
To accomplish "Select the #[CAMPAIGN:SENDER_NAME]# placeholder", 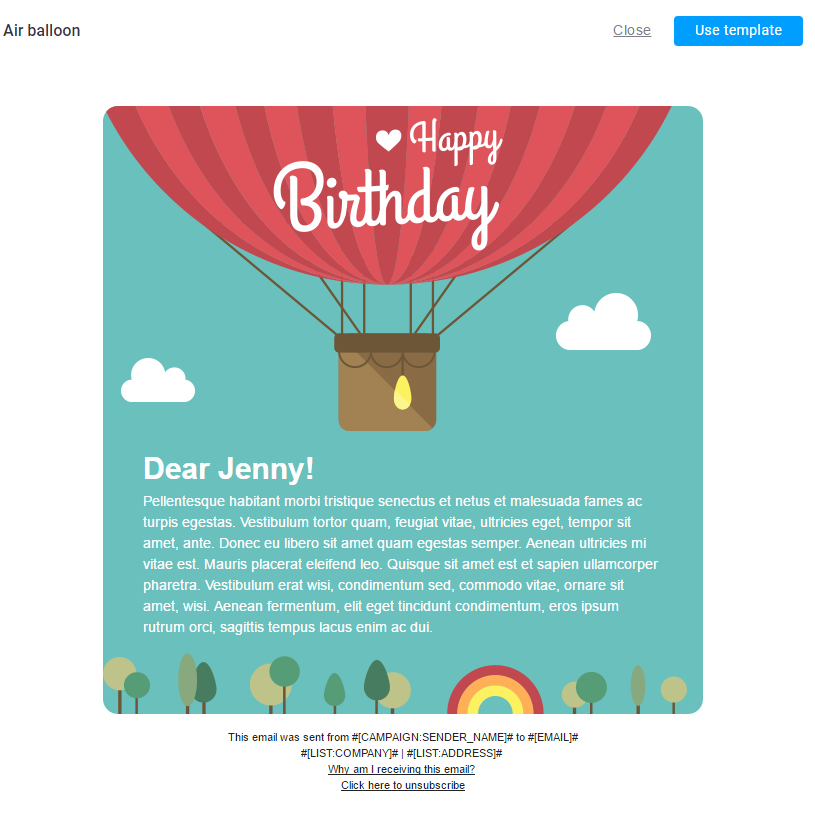I will click(432, 737).
